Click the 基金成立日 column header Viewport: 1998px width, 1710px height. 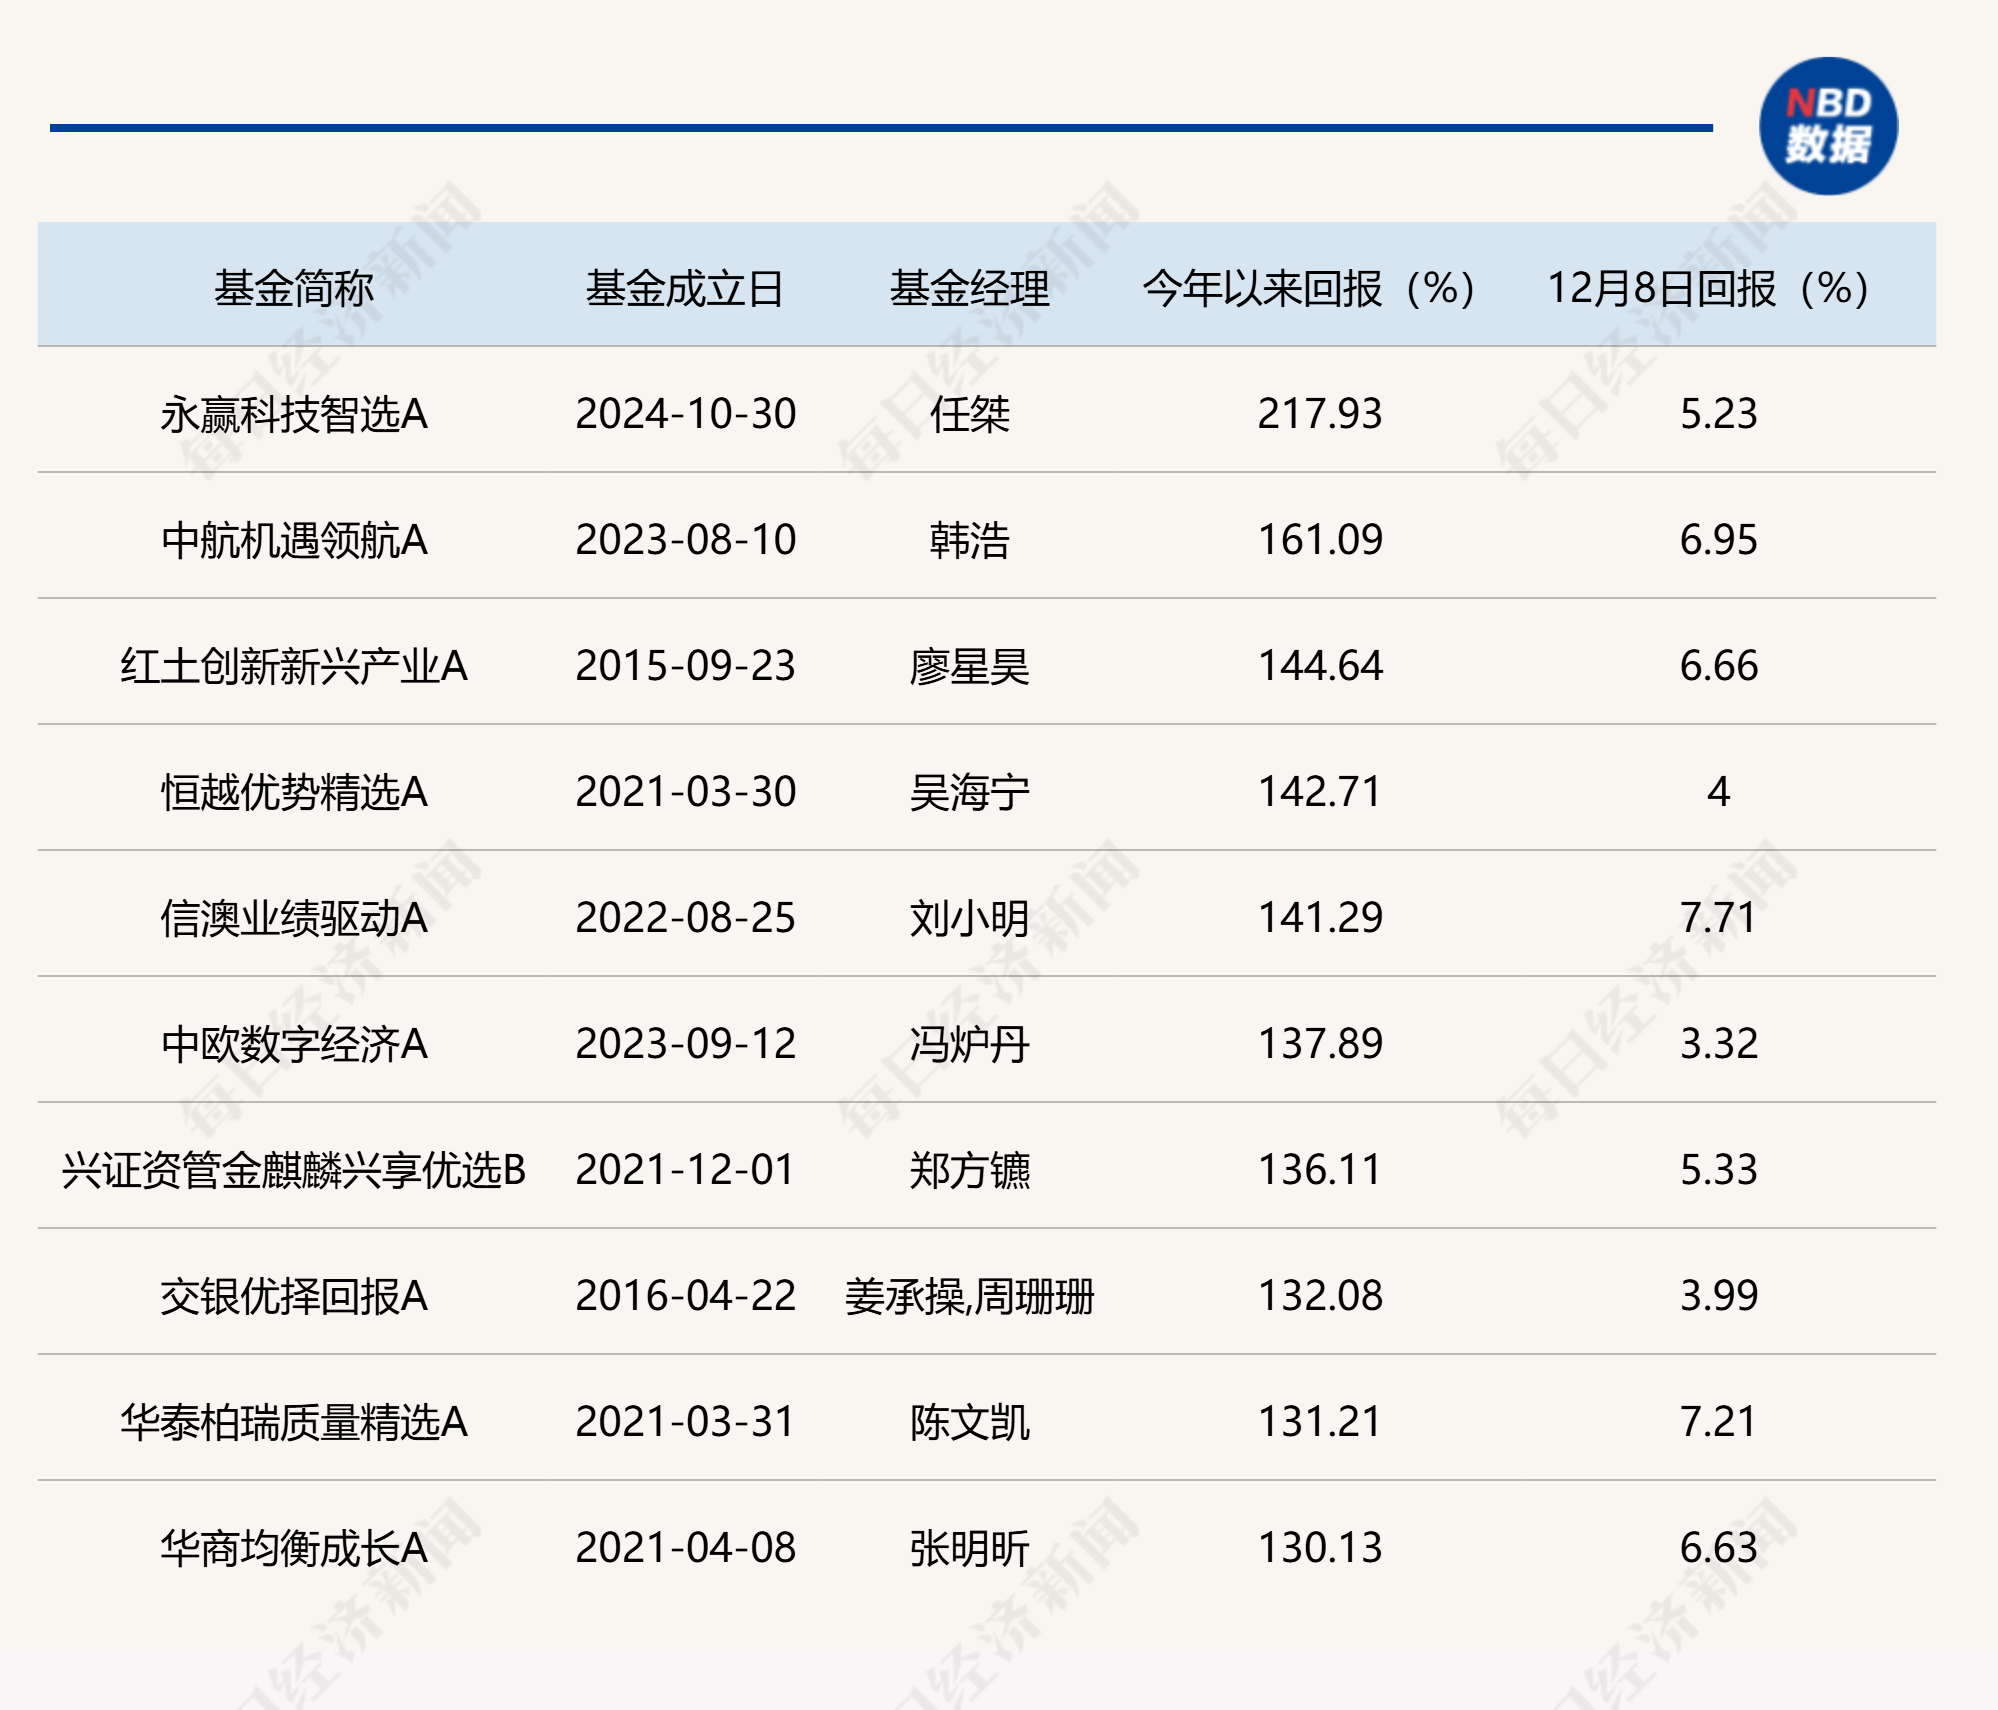[684, 288]
